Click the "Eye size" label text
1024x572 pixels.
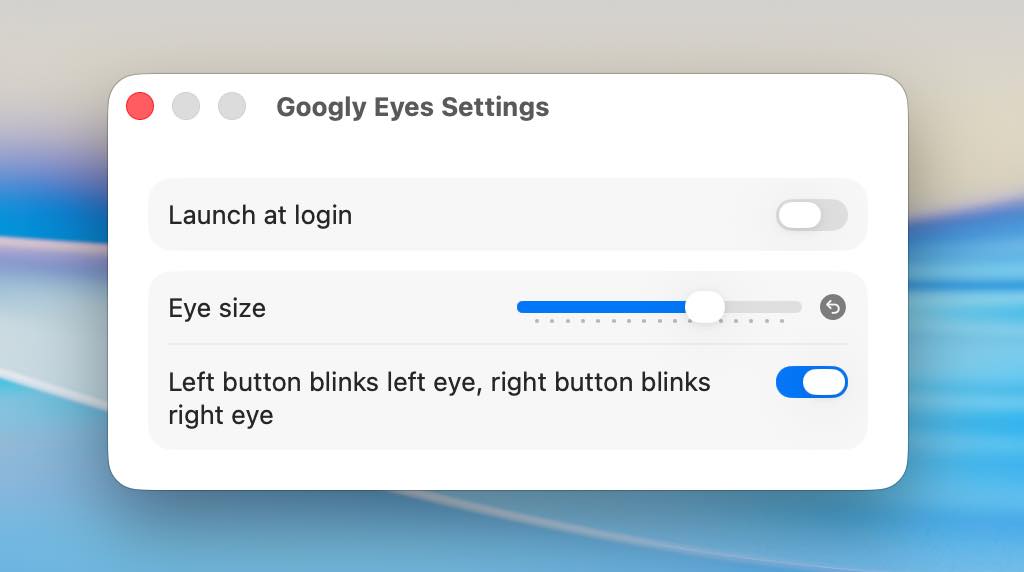coord(217,308)
